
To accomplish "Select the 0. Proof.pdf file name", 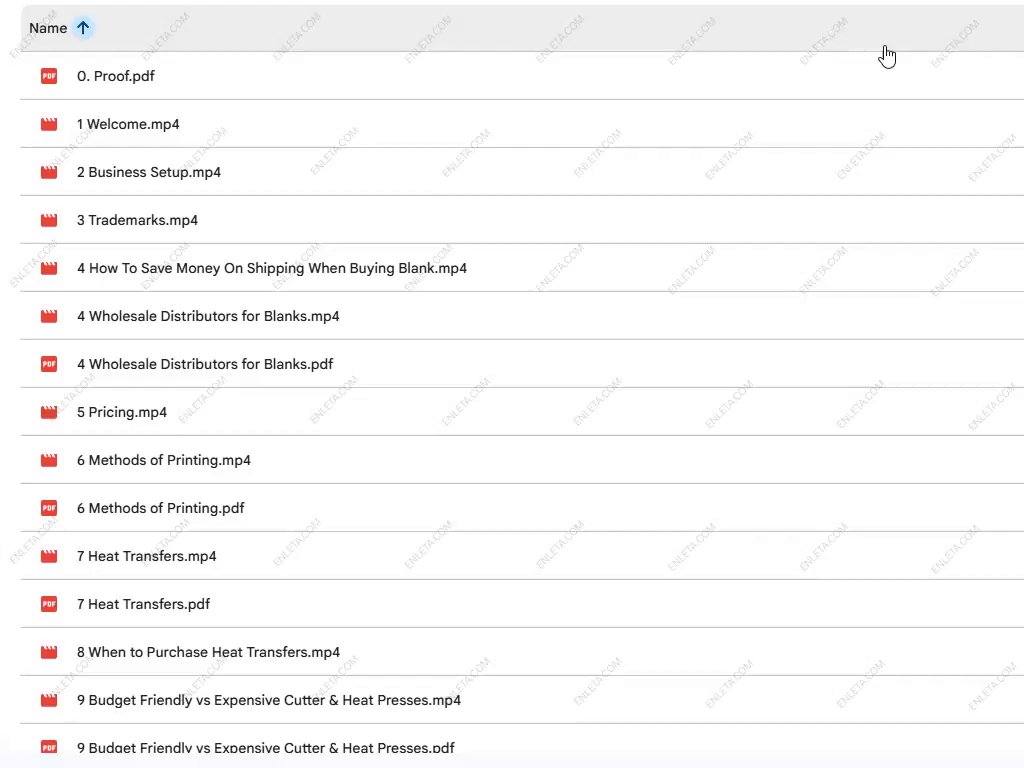I will point(115,76).
